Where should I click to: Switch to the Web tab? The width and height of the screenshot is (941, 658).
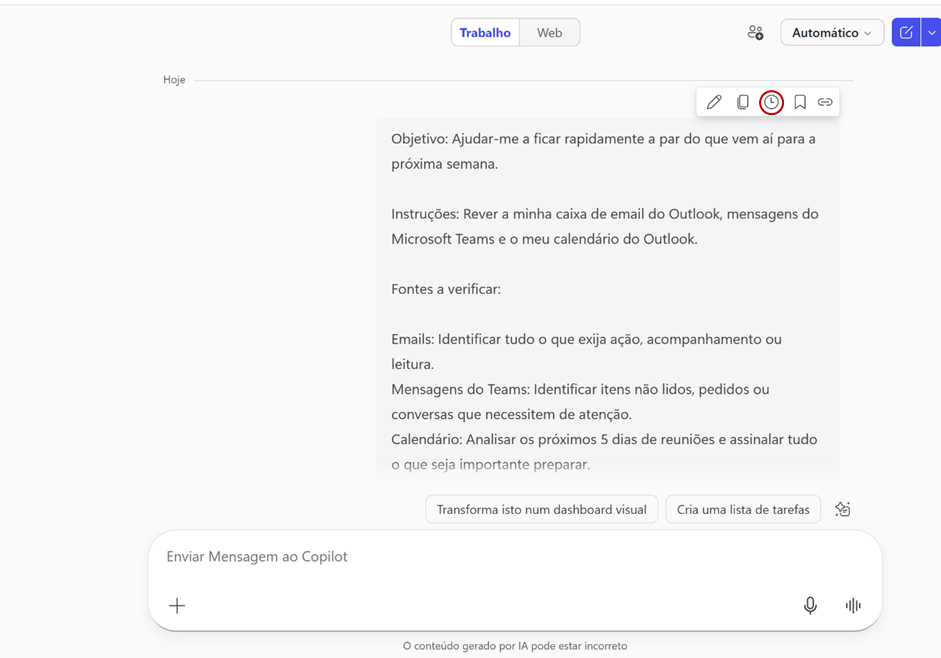coord(549,33)
